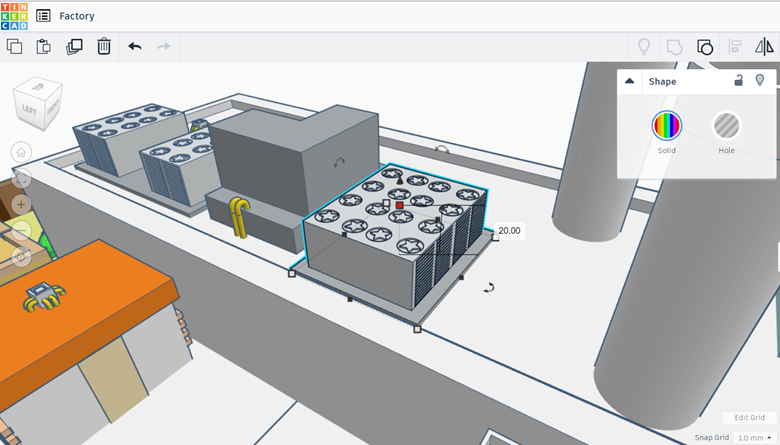
Task: Click the Show all lightbulb icon
Action: pos(644,47)
